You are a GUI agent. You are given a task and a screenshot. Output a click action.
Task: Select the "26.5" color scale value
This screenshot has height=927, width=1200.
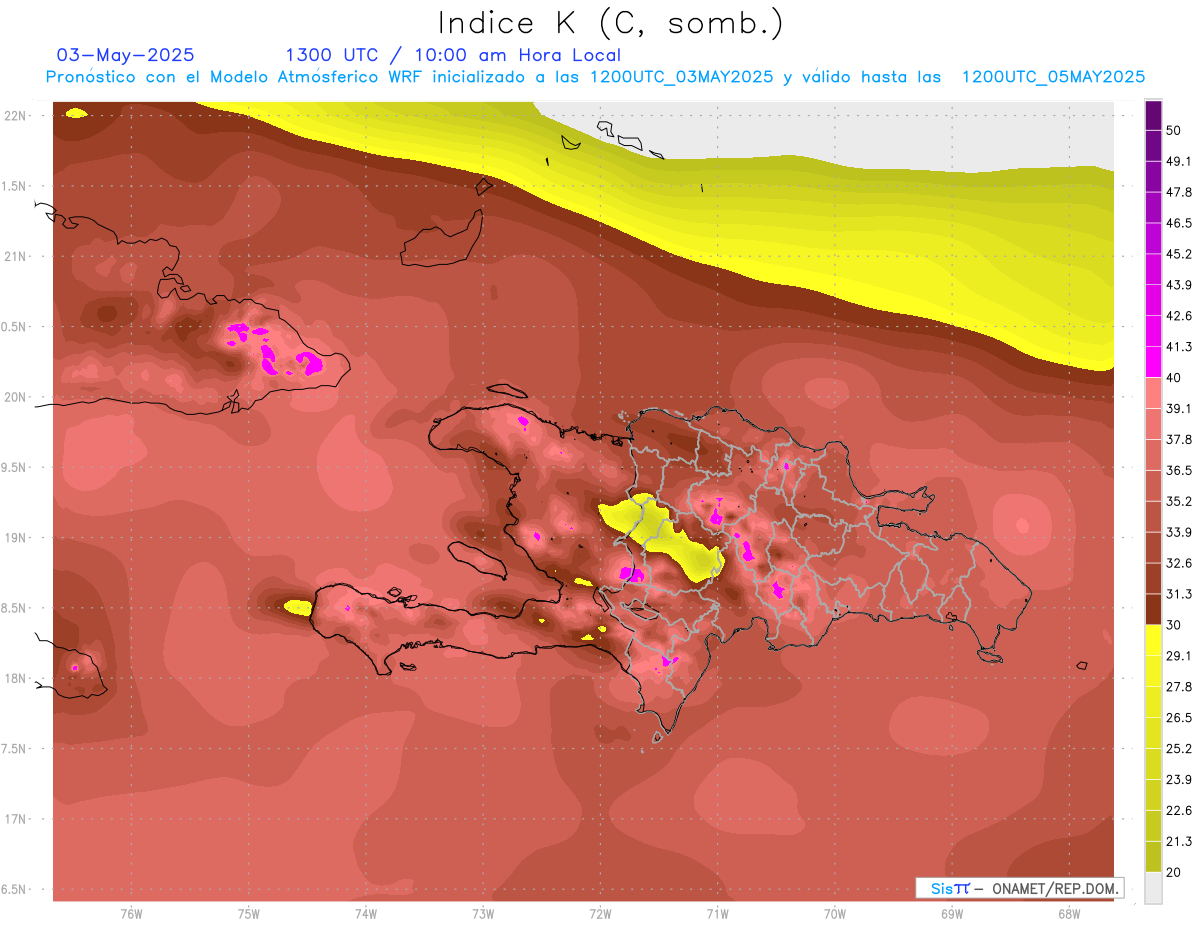pos(1180,717)
